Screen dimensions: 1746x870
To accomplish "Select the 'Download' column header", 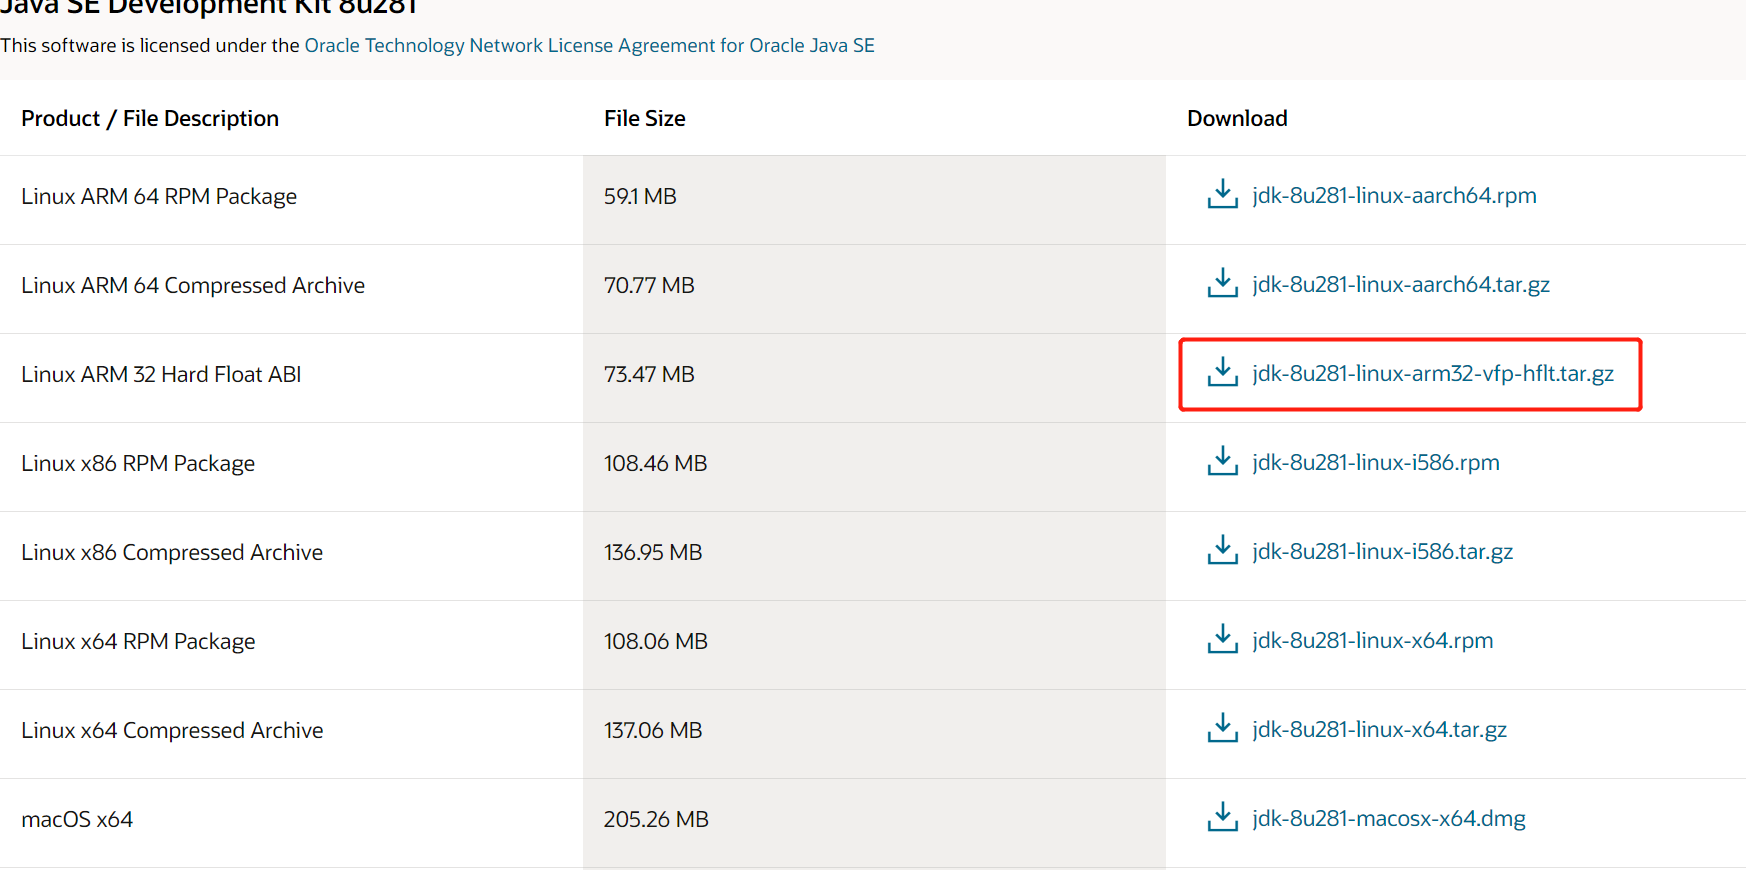I will 1237,118.
